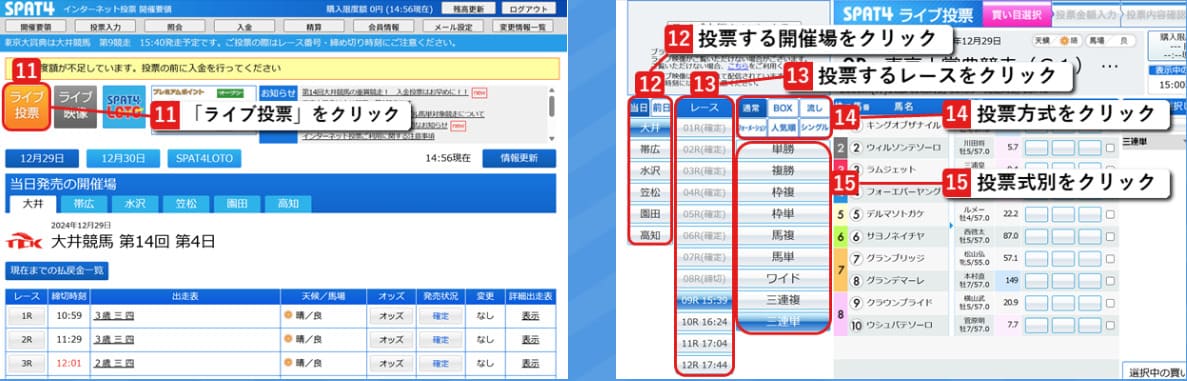Switch to the 水沢 venue tab

coord(135,203)
